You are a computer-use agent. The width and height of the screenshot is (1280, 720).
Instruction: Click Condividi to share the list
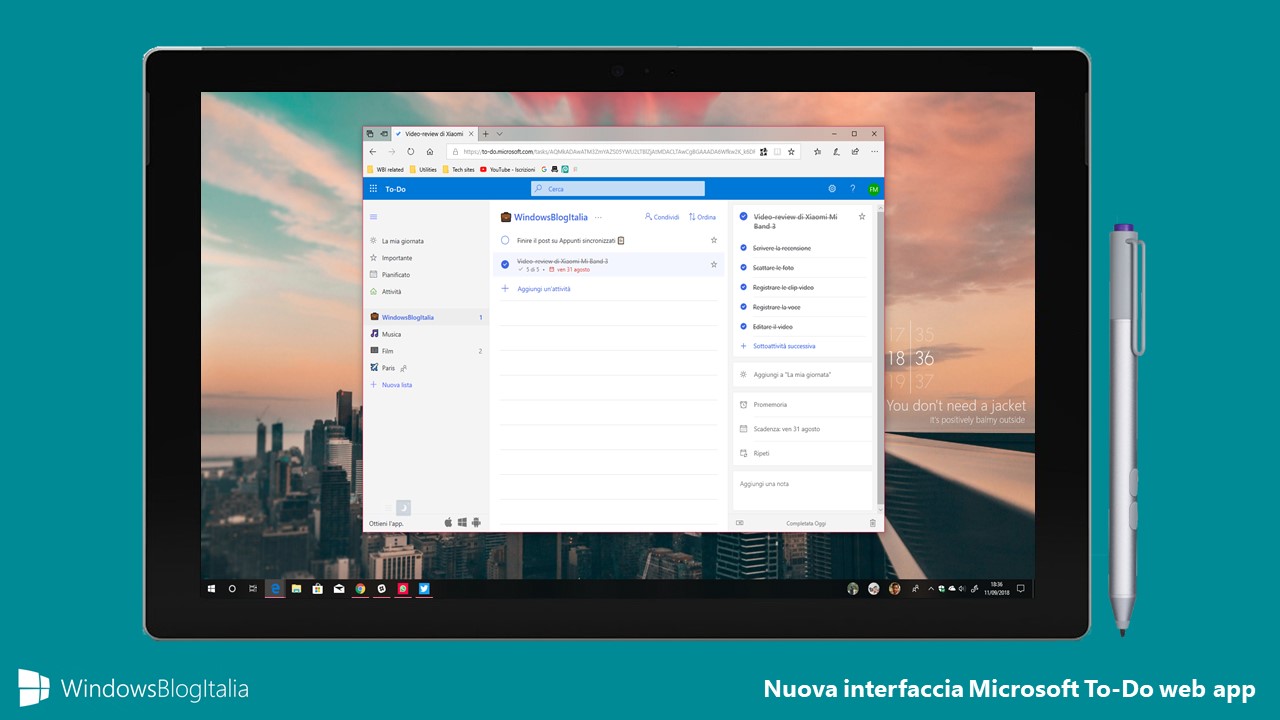point(662,217)
